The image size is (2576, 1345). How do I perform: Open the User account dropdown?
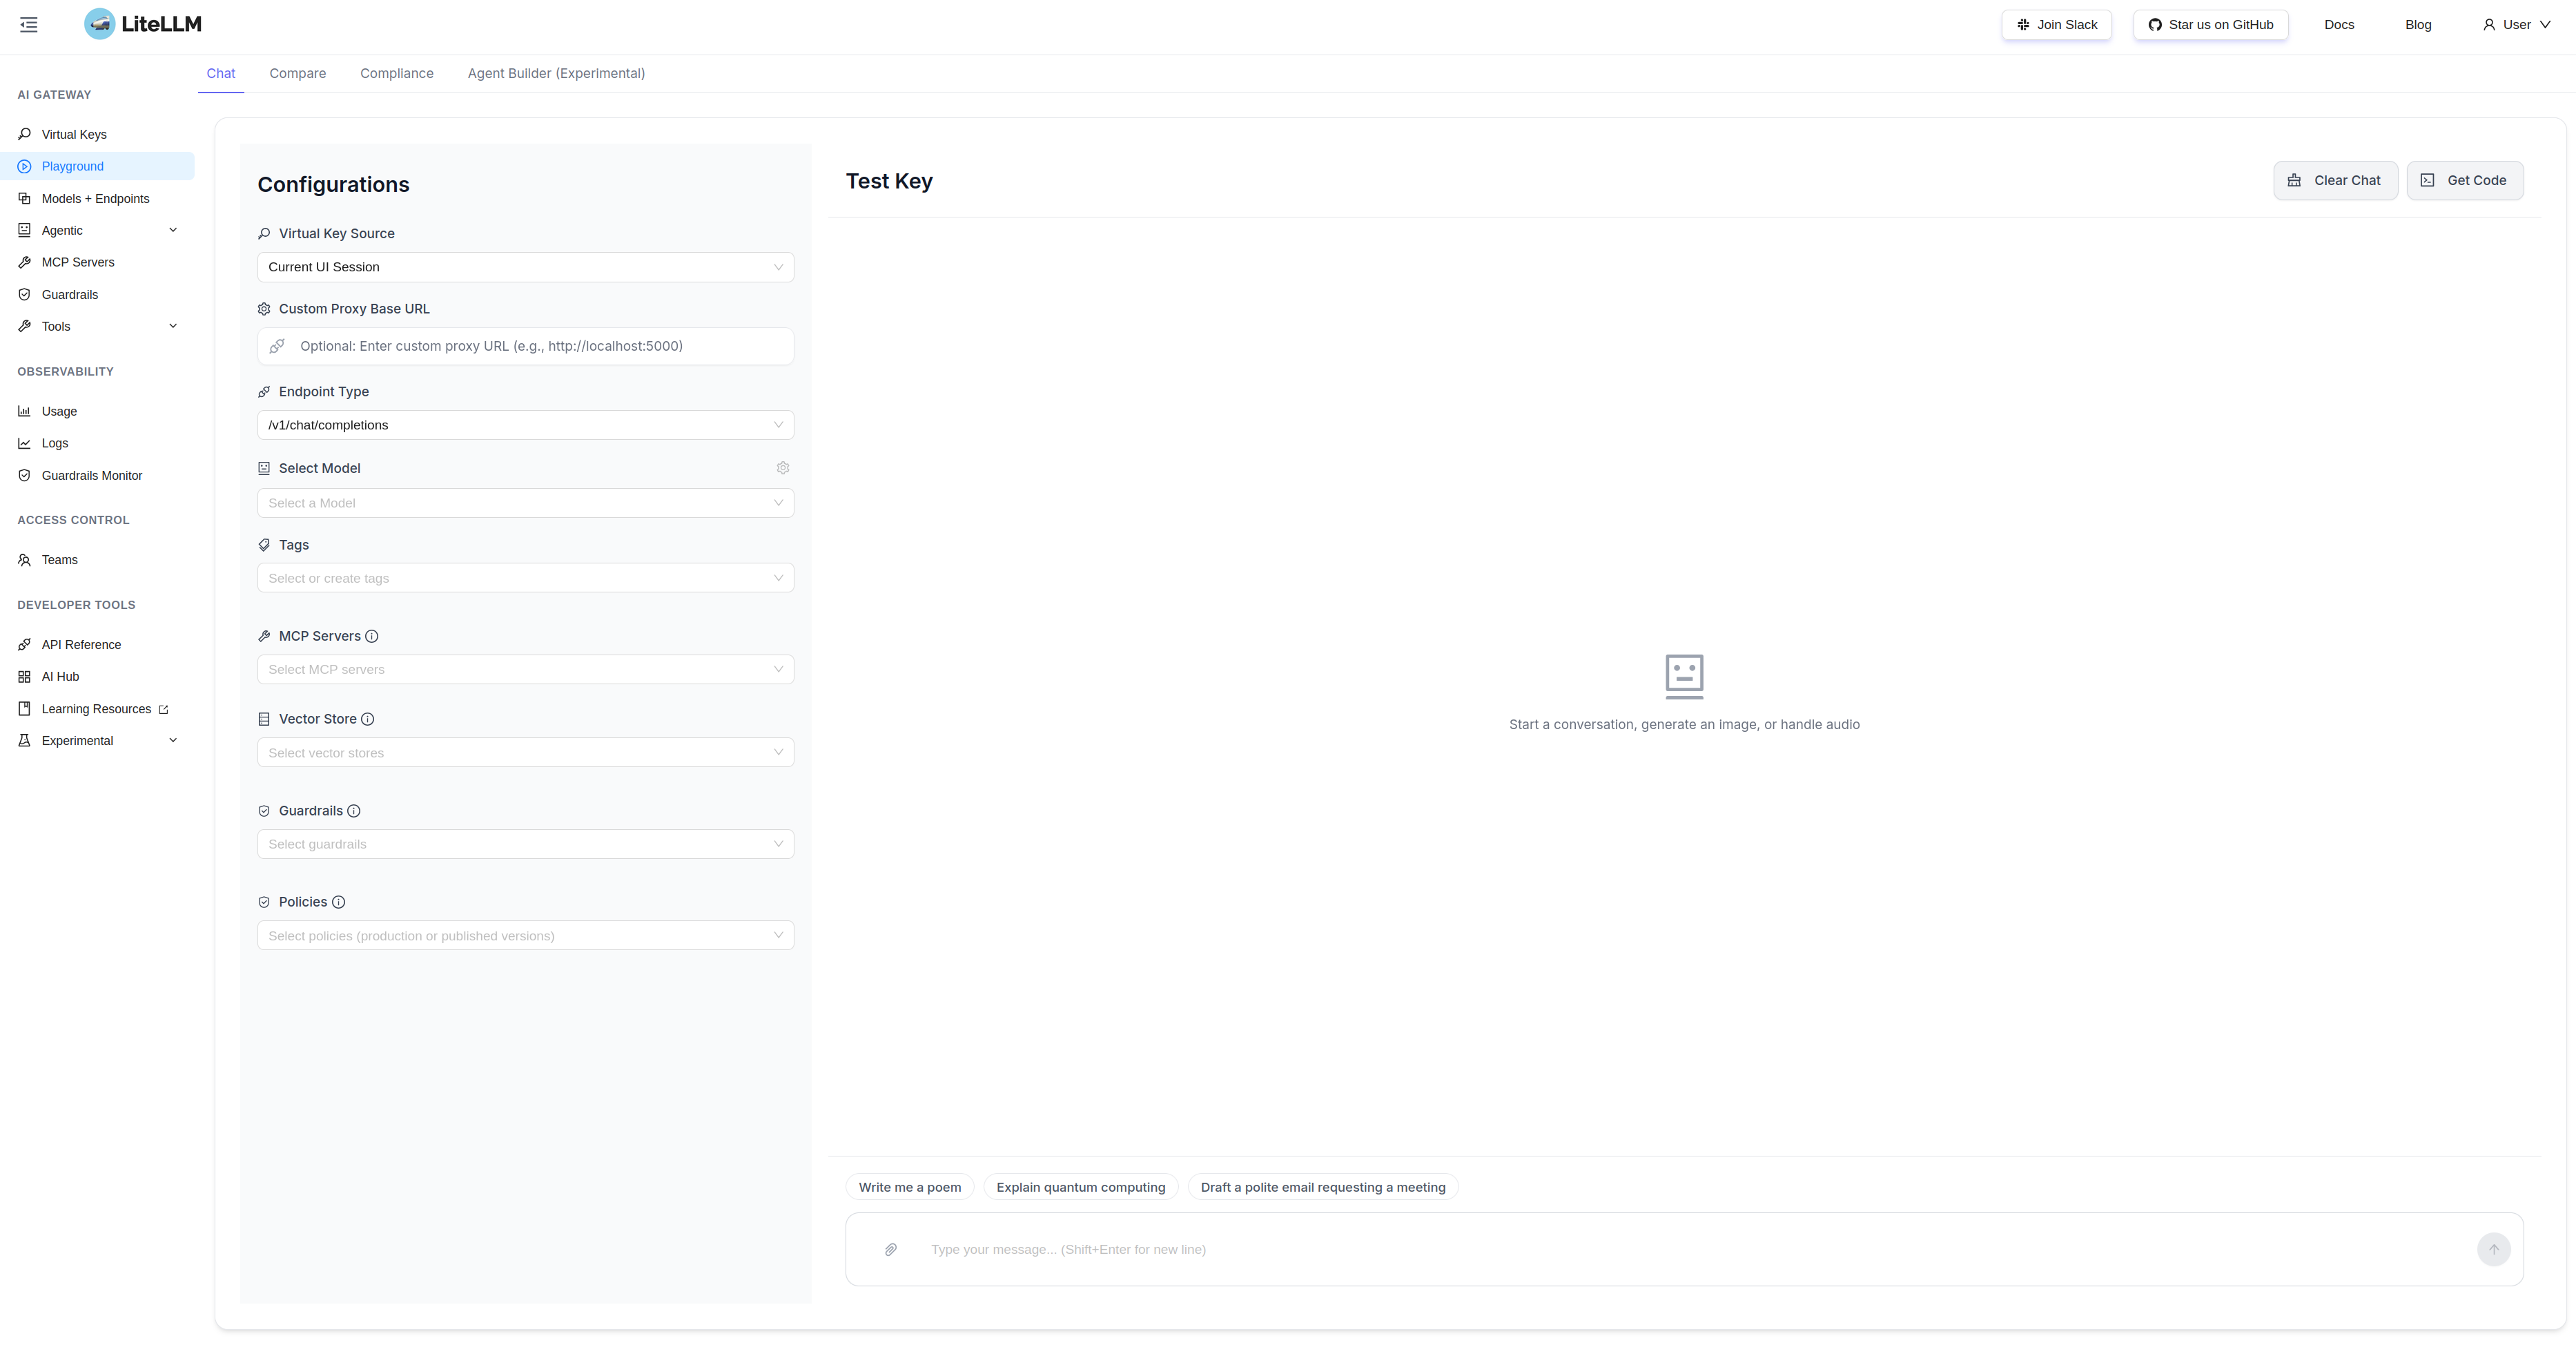click(2516, 25)
